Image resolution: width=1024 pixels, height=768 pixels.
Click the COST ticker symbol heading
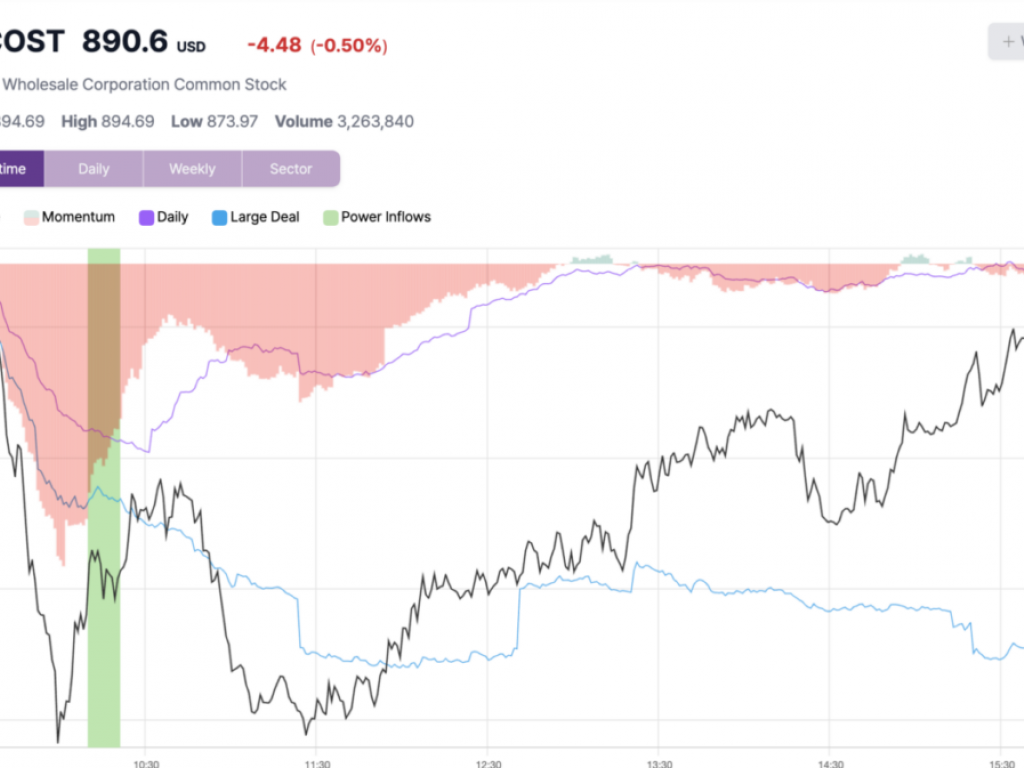pos(32,42)
